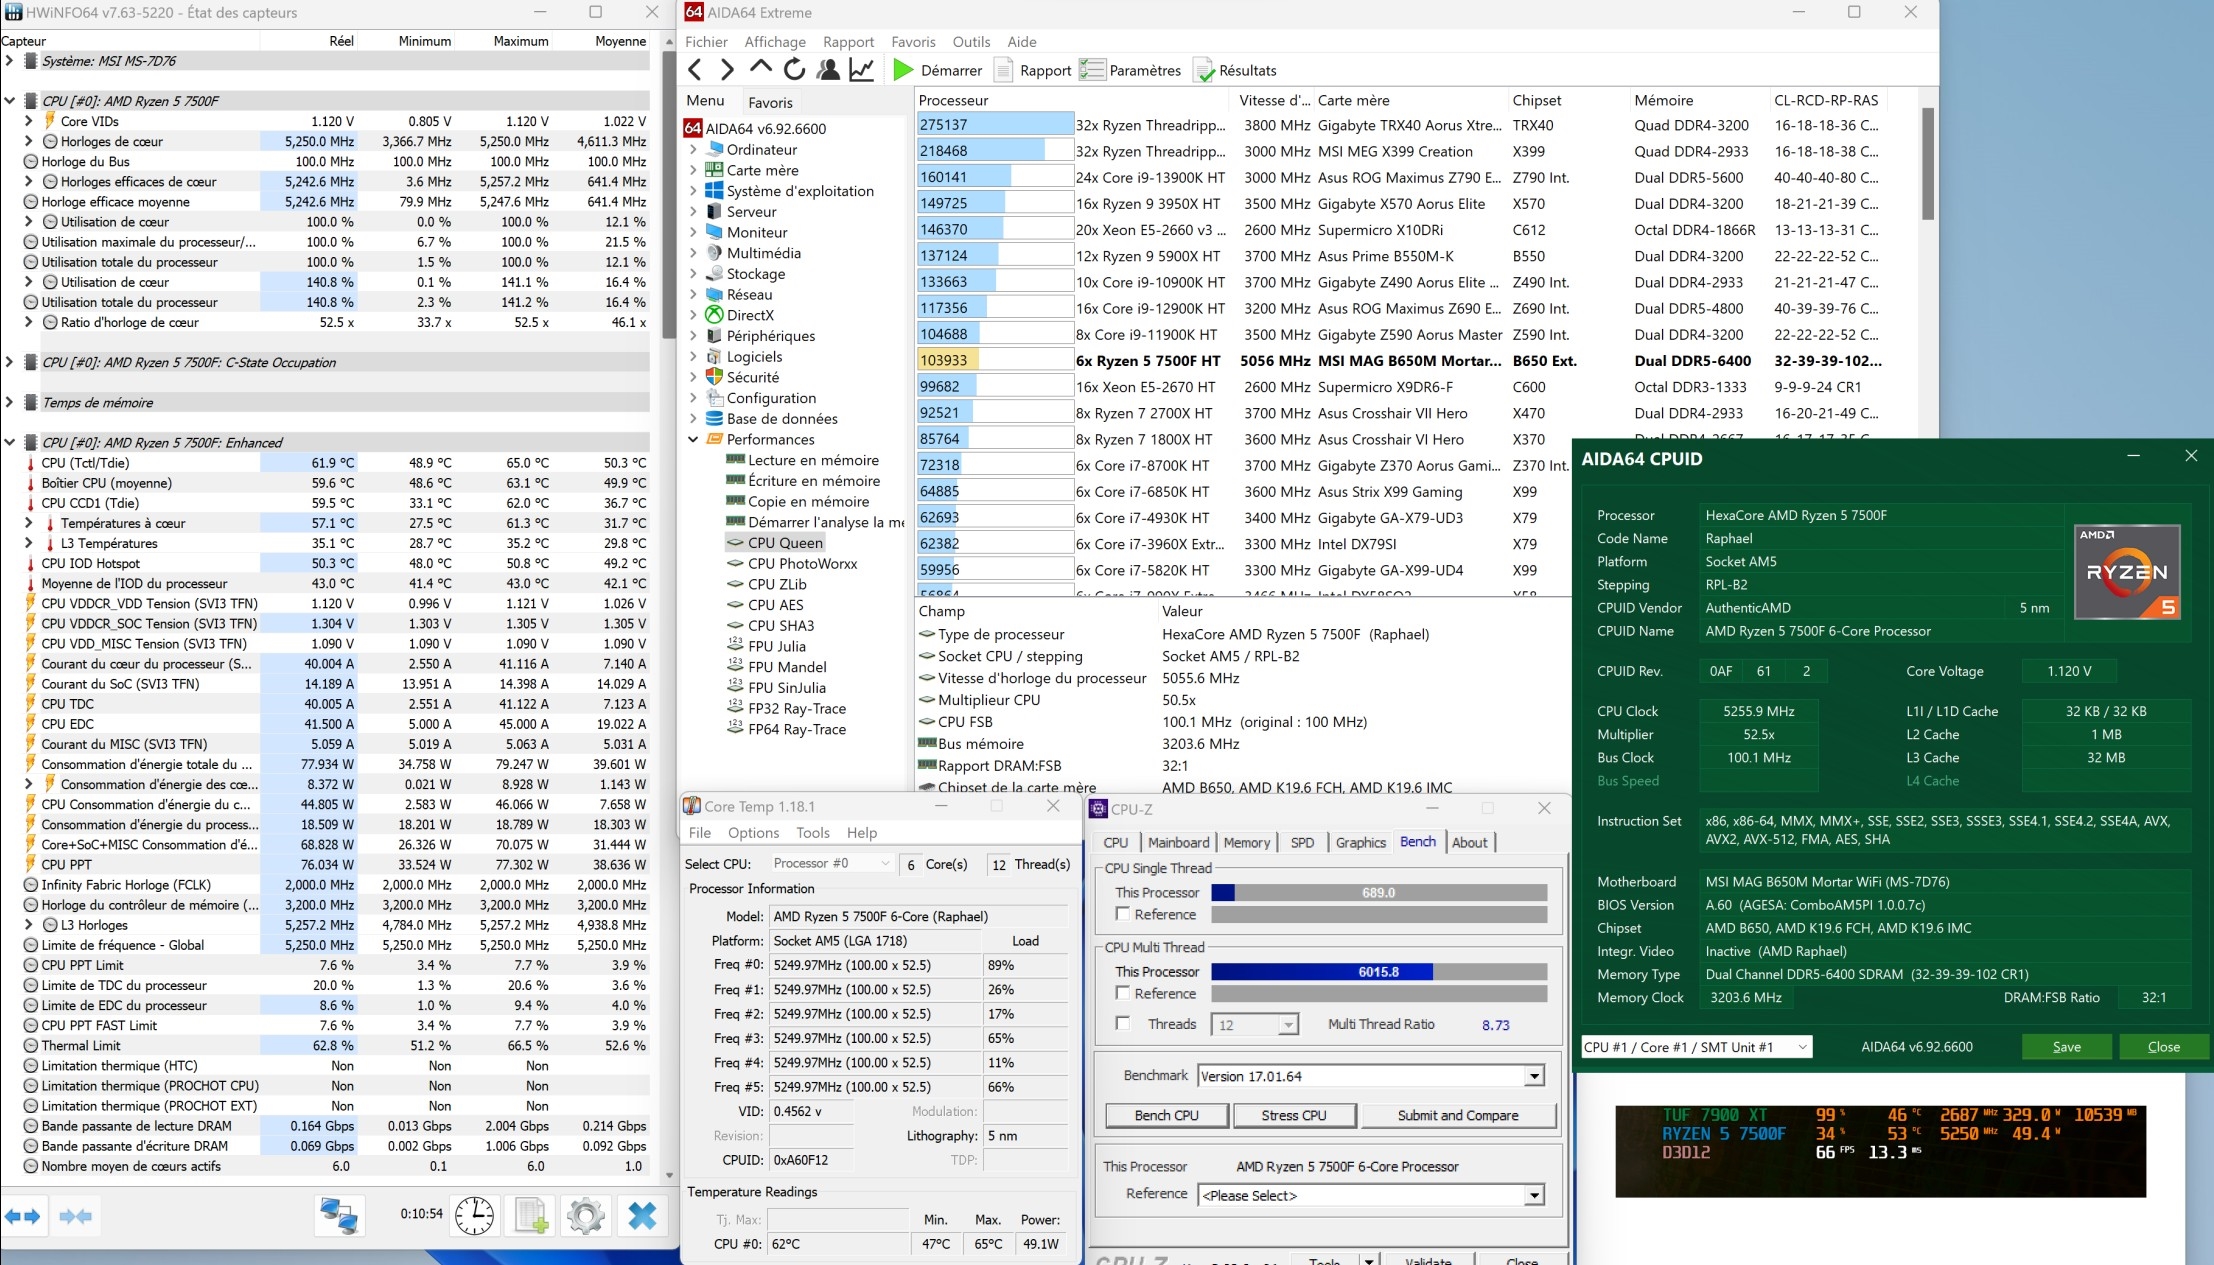Viewport: 2214px width, 1265px height.
Task: Tick CPU-Z Threads checkbox
Action: pyautogui.click(x=1122, y=1023)
